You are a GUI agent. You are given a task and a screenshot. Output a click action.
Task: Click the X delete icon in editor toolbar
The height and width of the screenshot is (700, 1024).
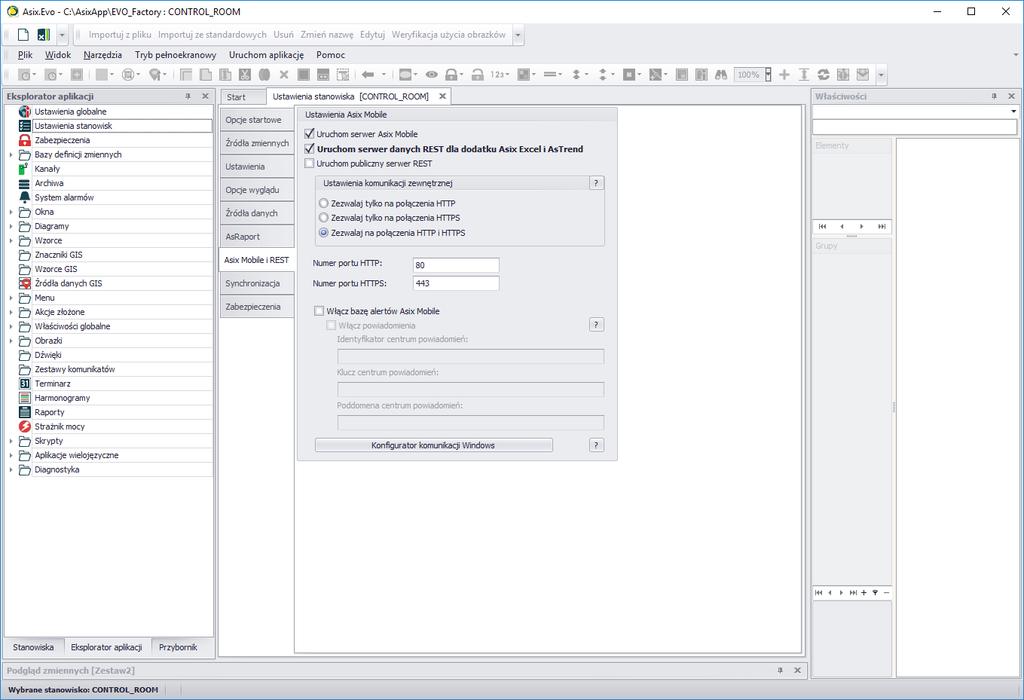coord(284,74)
